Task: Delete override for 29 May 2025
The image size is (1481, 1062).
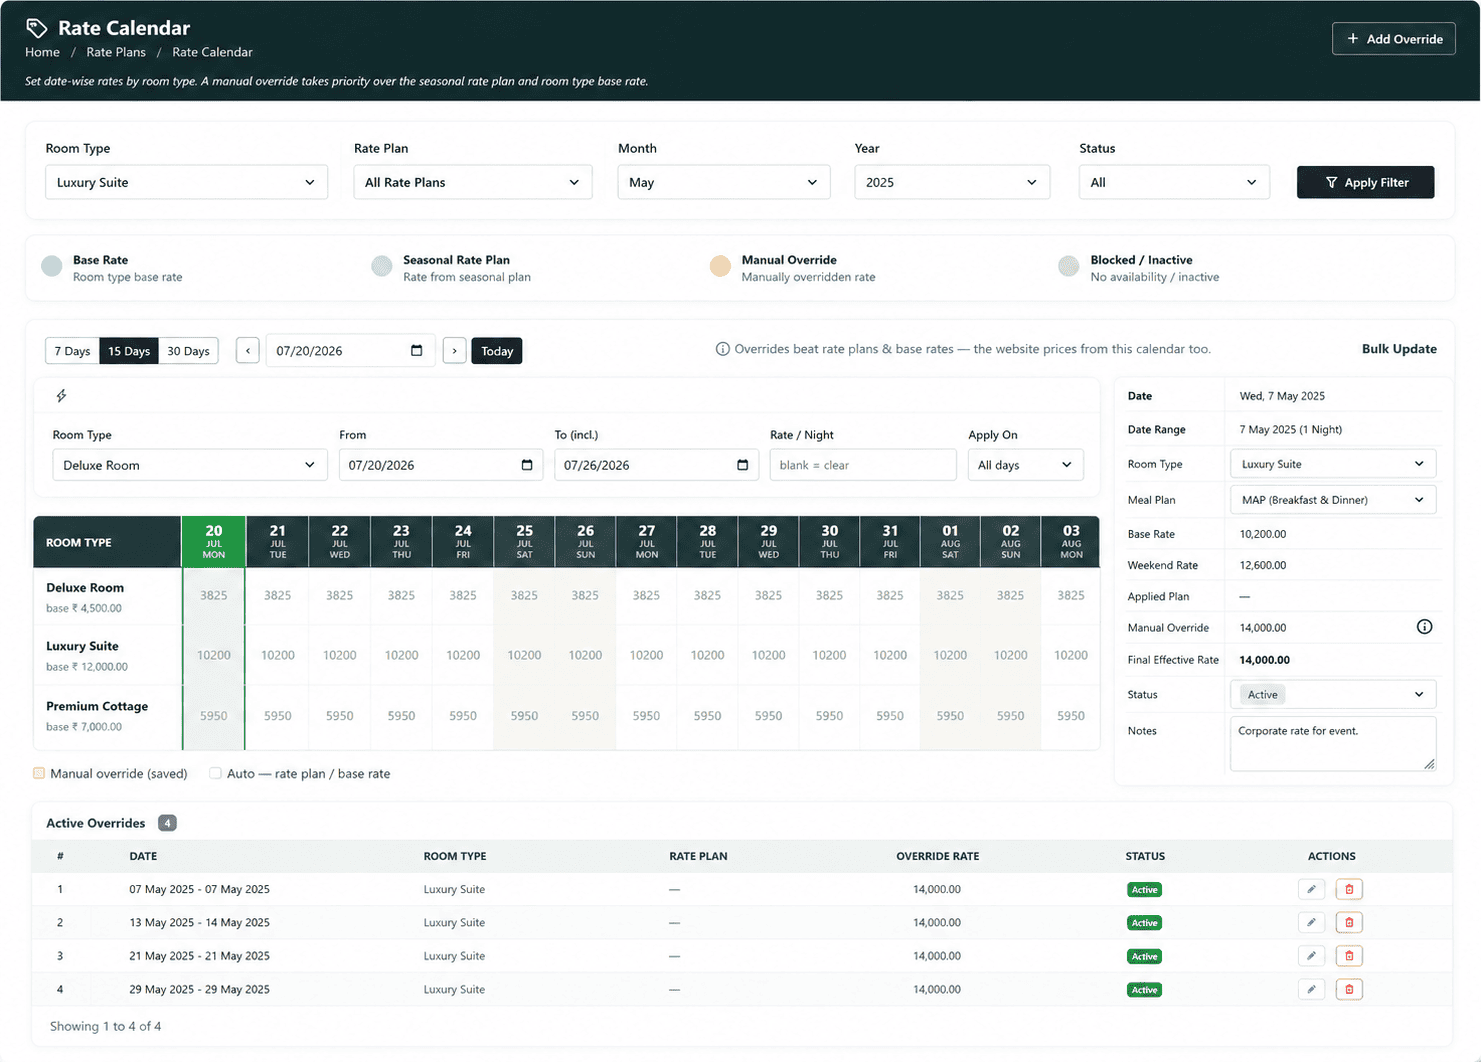Action: [x=1349, y=989]
